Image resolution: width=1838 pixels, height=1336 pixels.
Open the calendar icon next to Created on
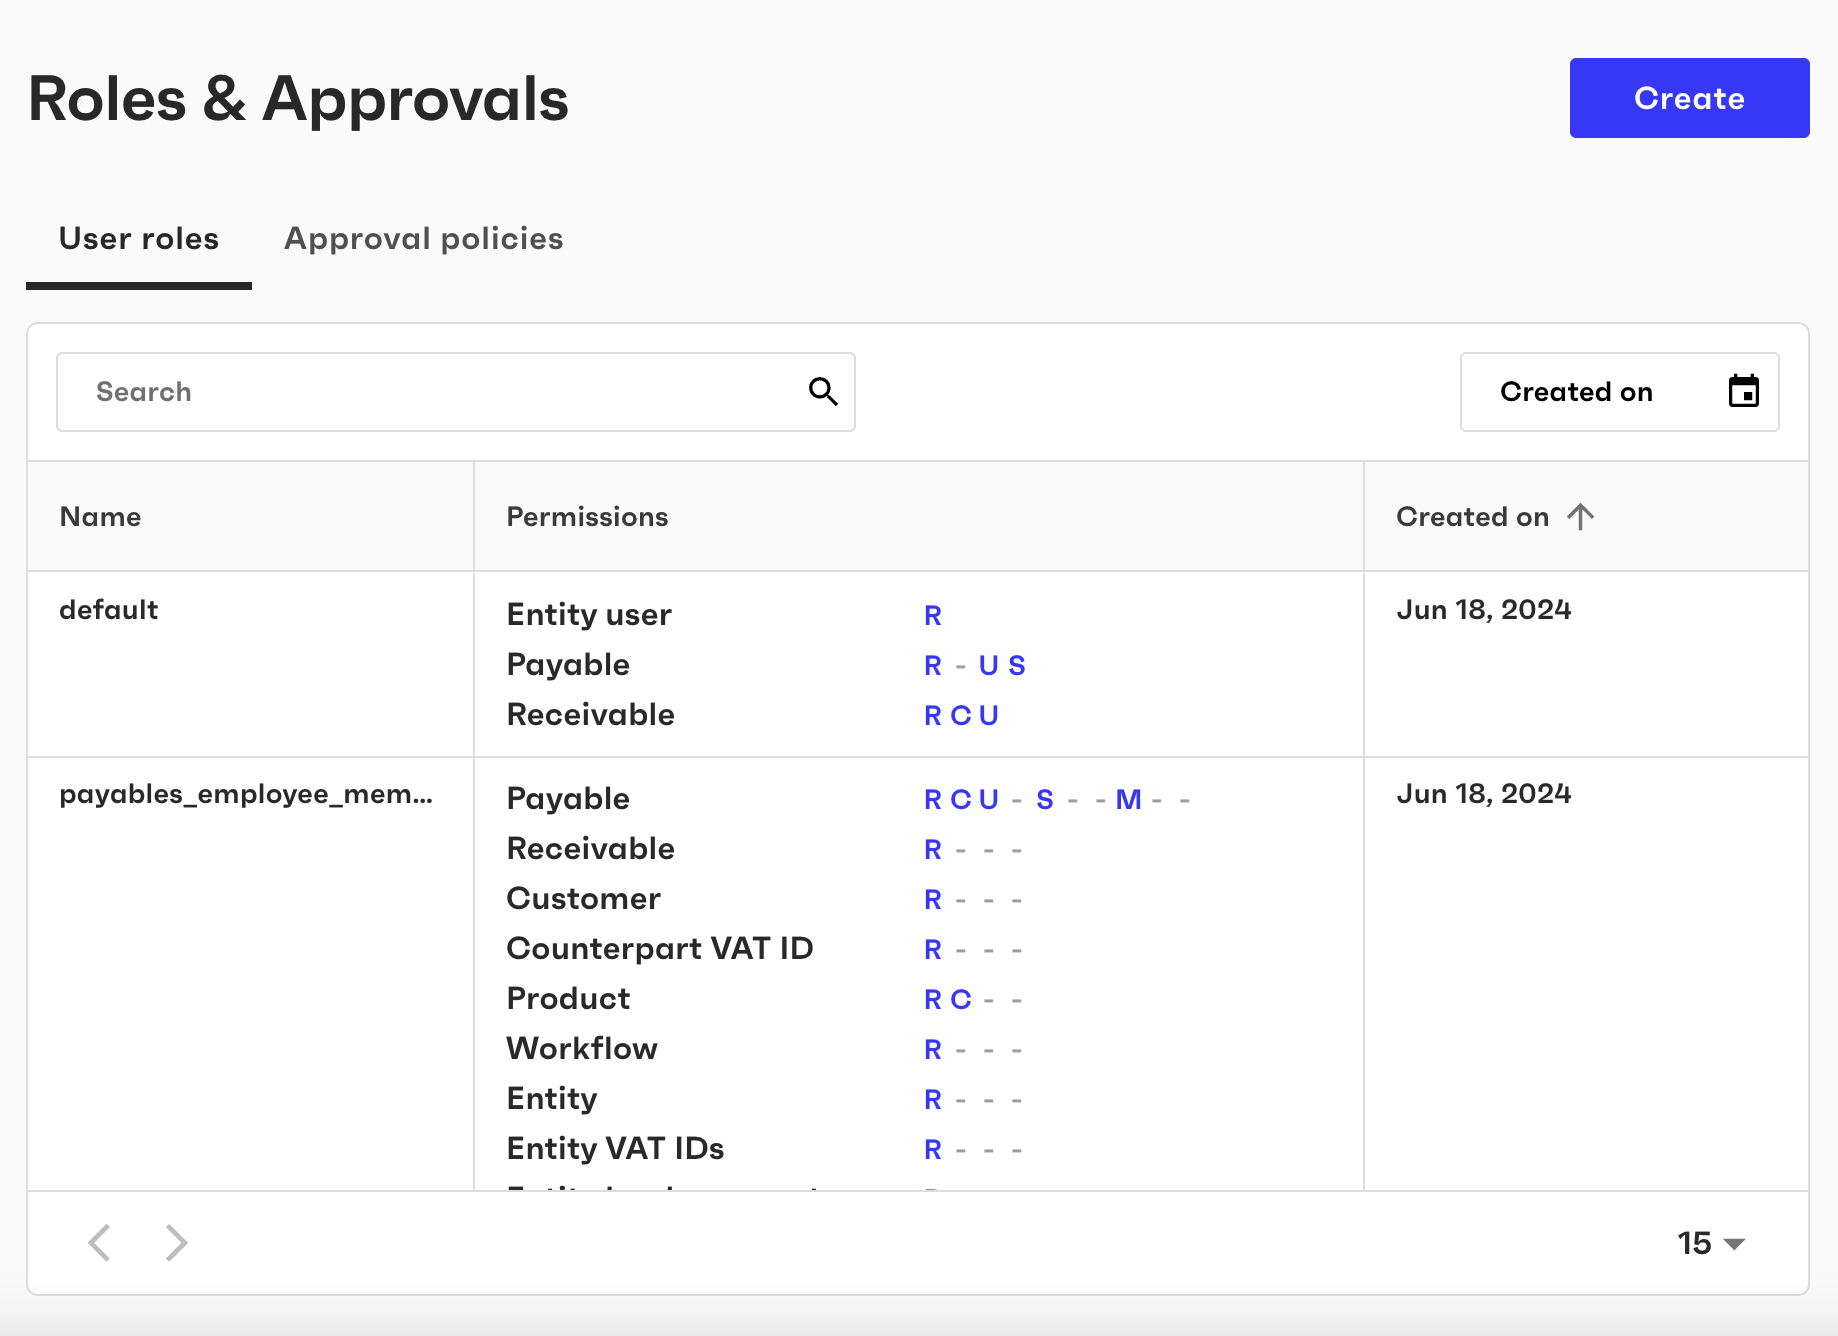pos(1744,391)
